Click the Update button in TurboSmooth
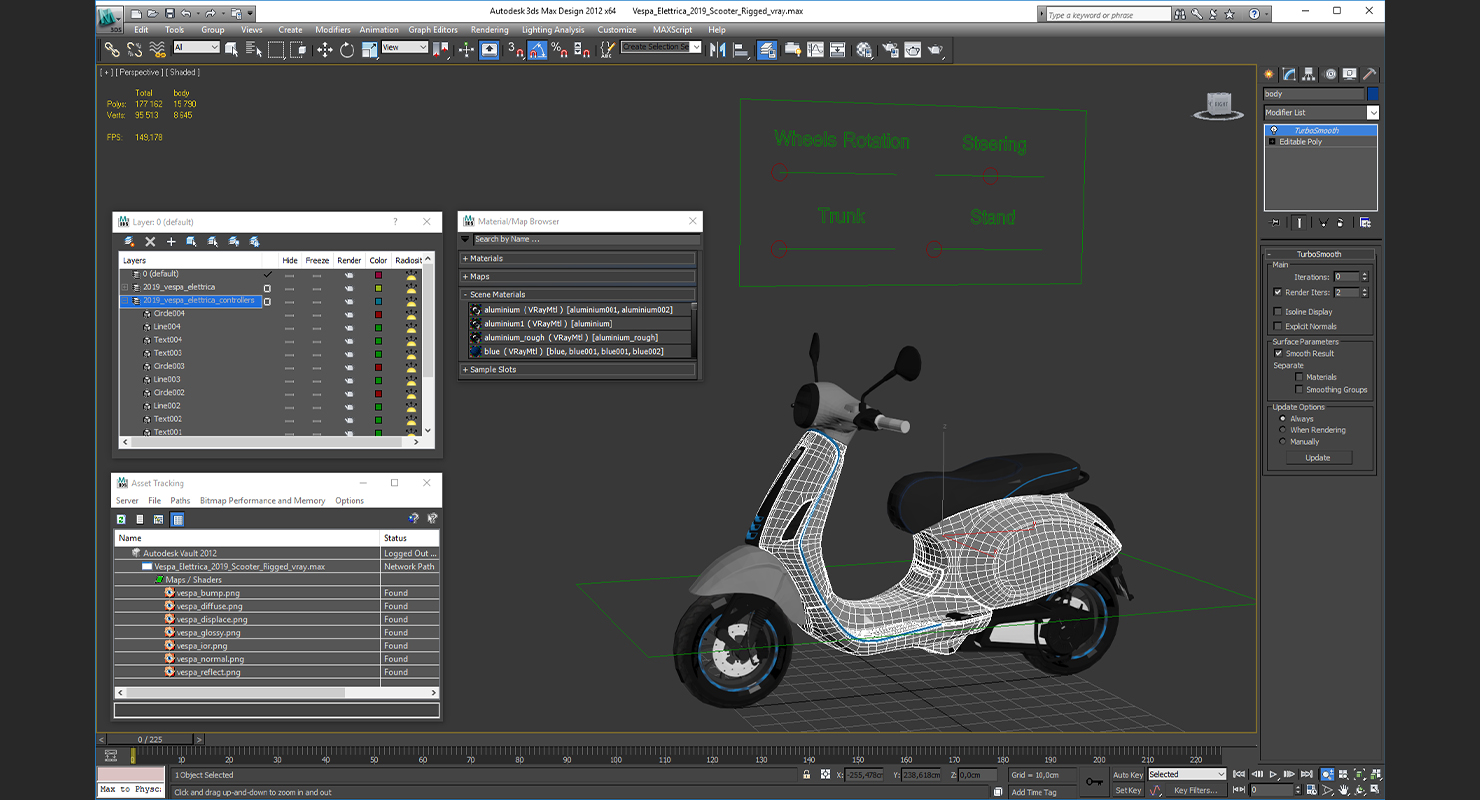Image resolution: width=1480 pixels, height=800 pixels. point(1317,457)
